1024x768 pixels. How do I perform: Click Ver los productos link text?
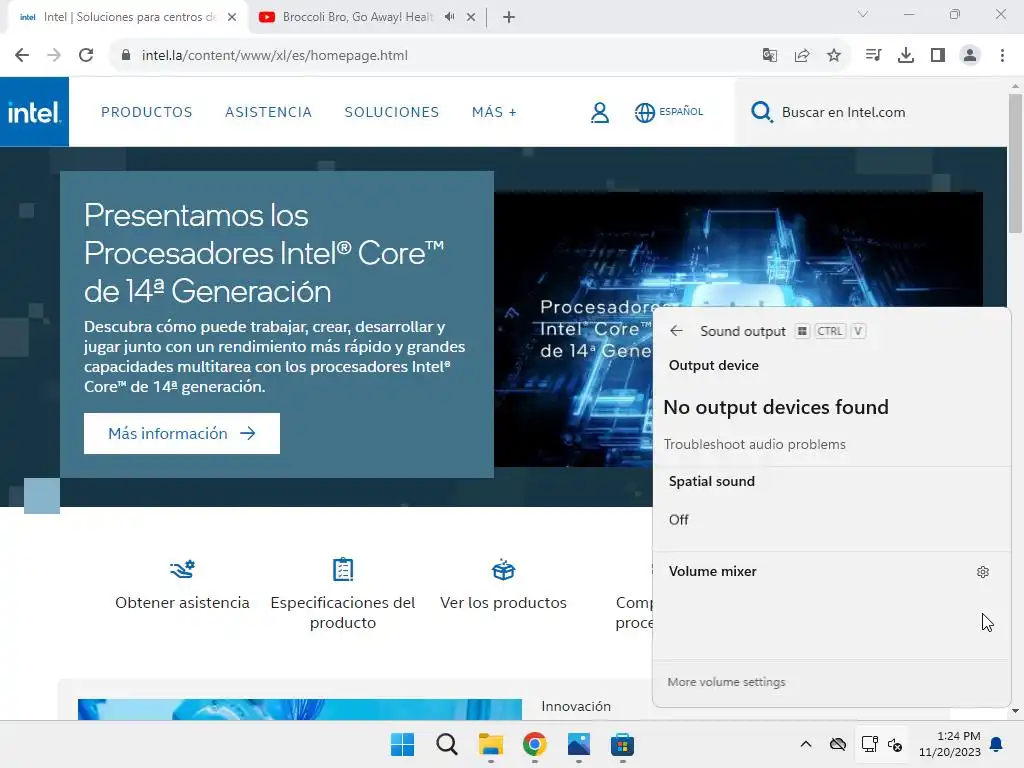(x=503, y=602)
